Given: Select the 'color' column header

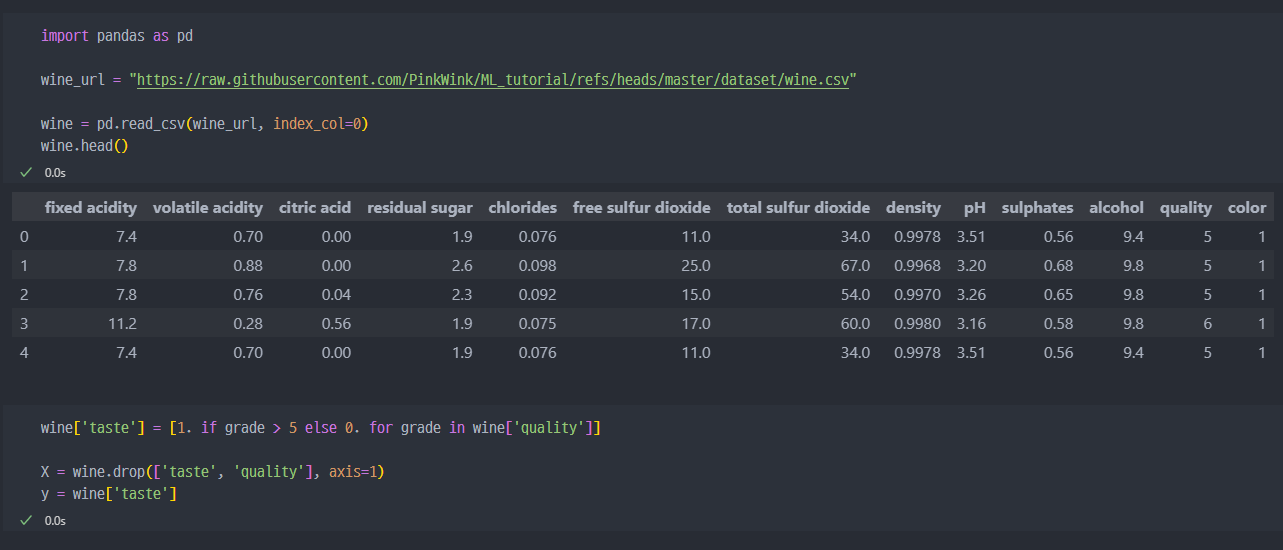Looking at the screenshot, I should point(1247,208).
